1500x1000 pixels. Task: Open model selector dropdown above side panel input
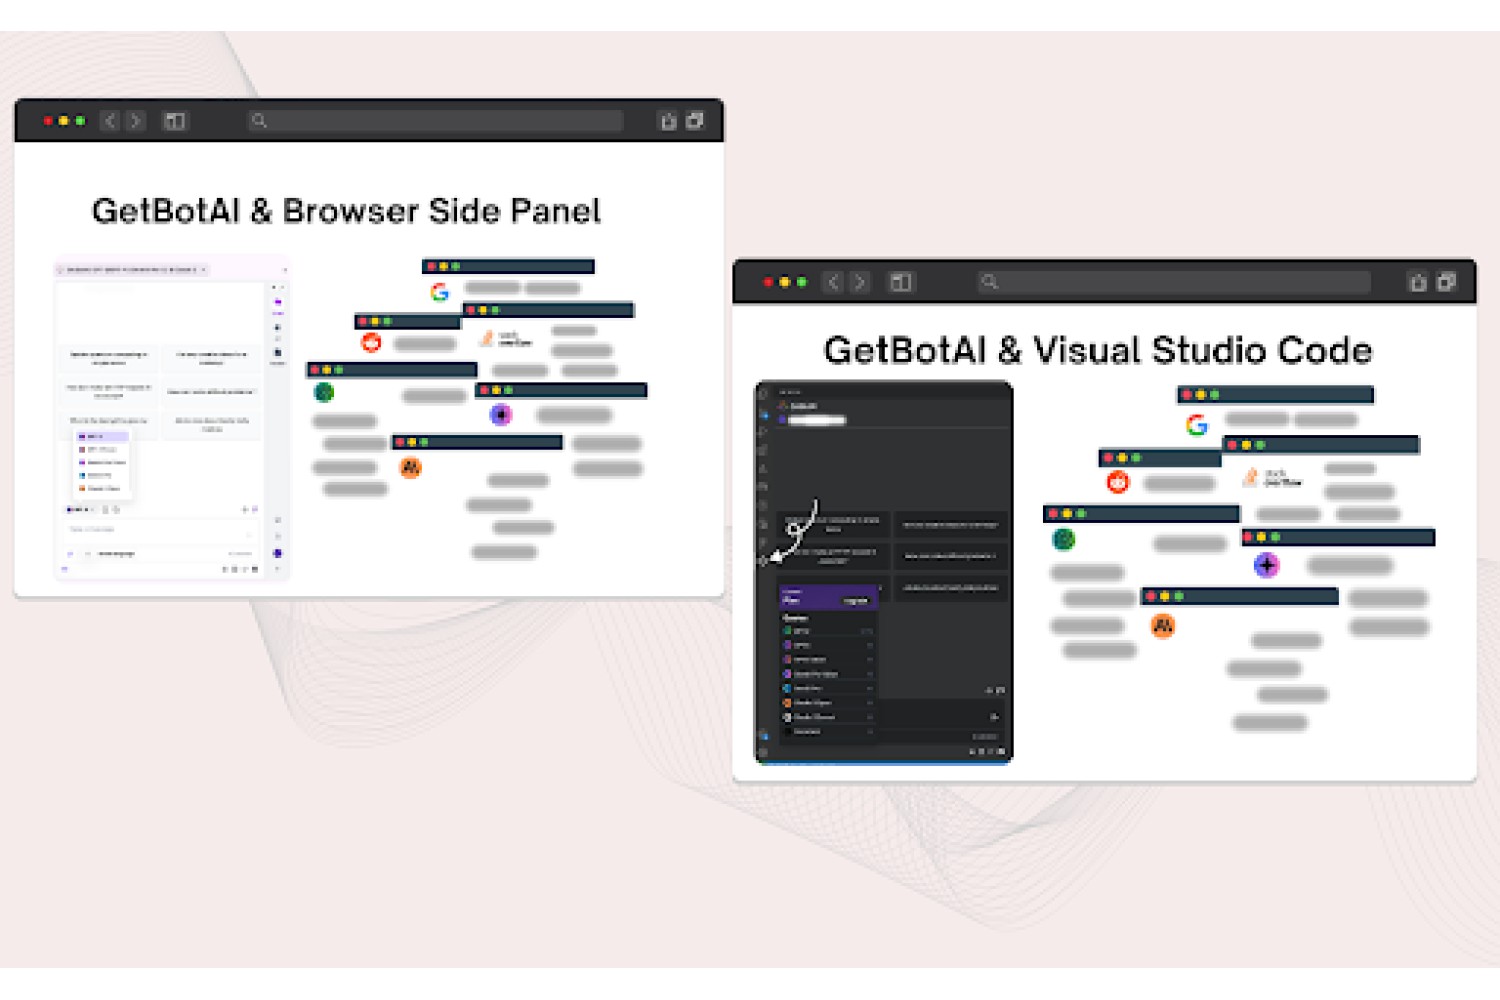point(81,510)
